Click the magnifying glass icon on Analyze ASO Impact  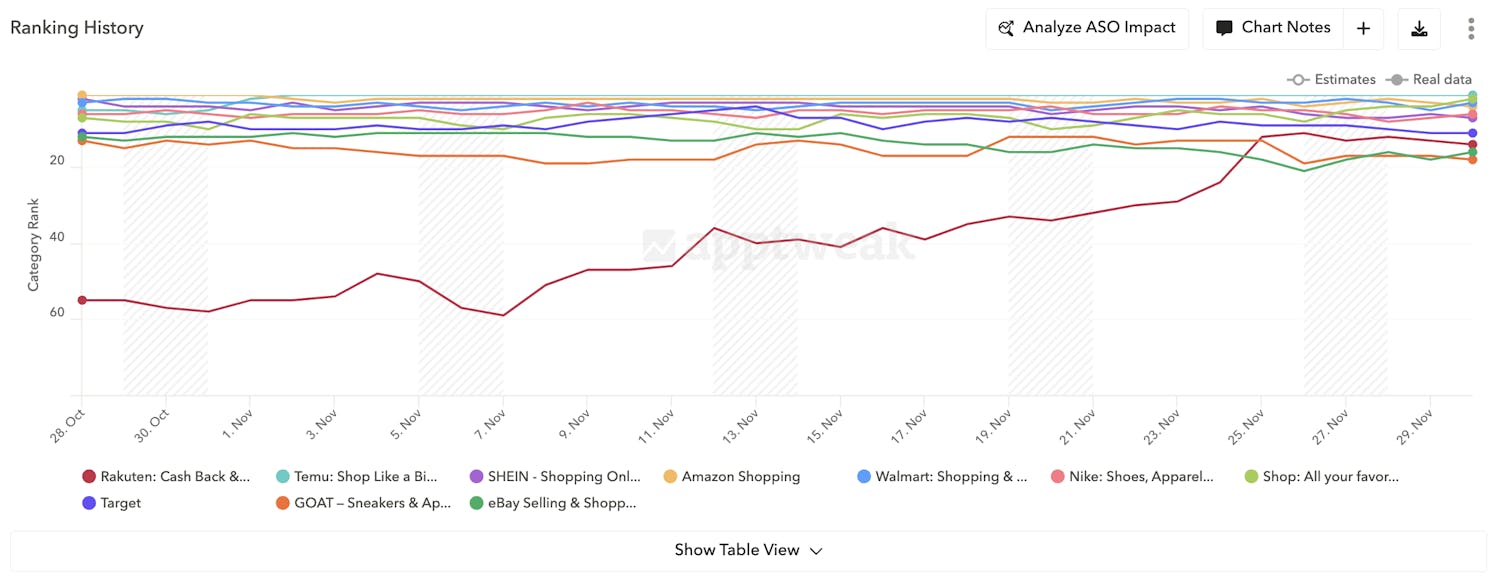click(1006, 28)
